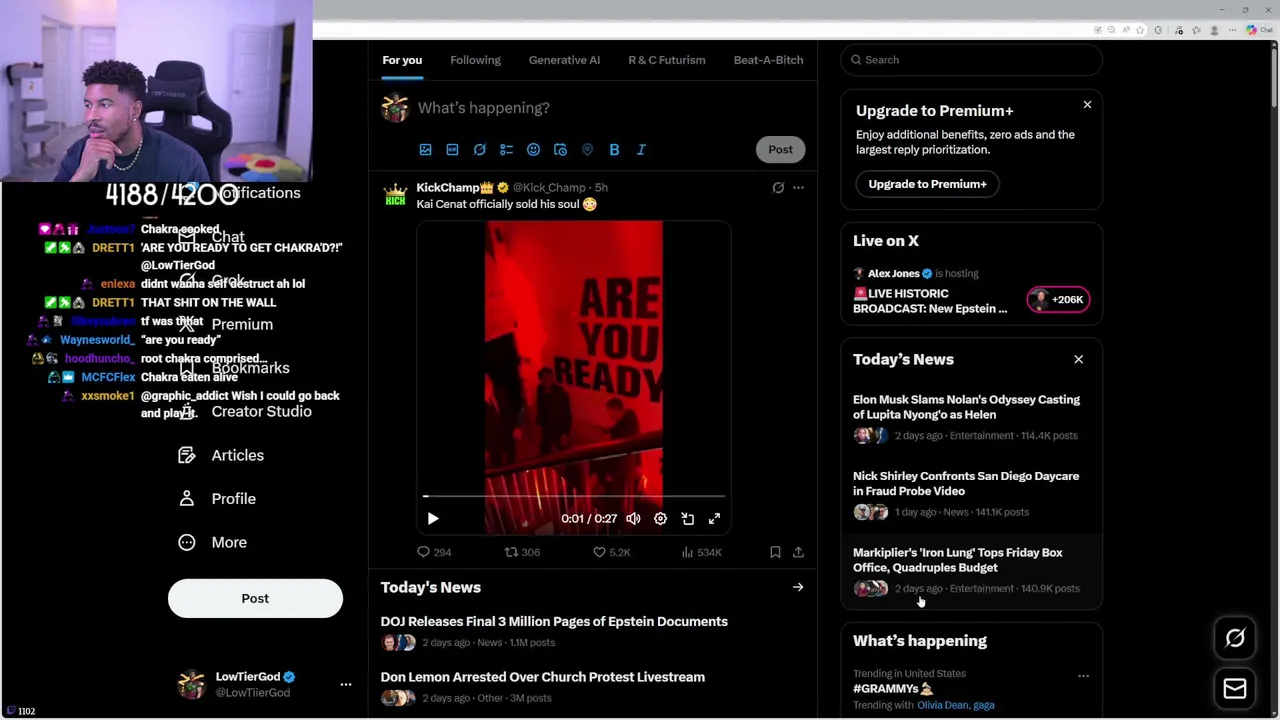Screen dimensions: 1280x720
Task: Tag a location in the post
Action: tap(587, 150)
